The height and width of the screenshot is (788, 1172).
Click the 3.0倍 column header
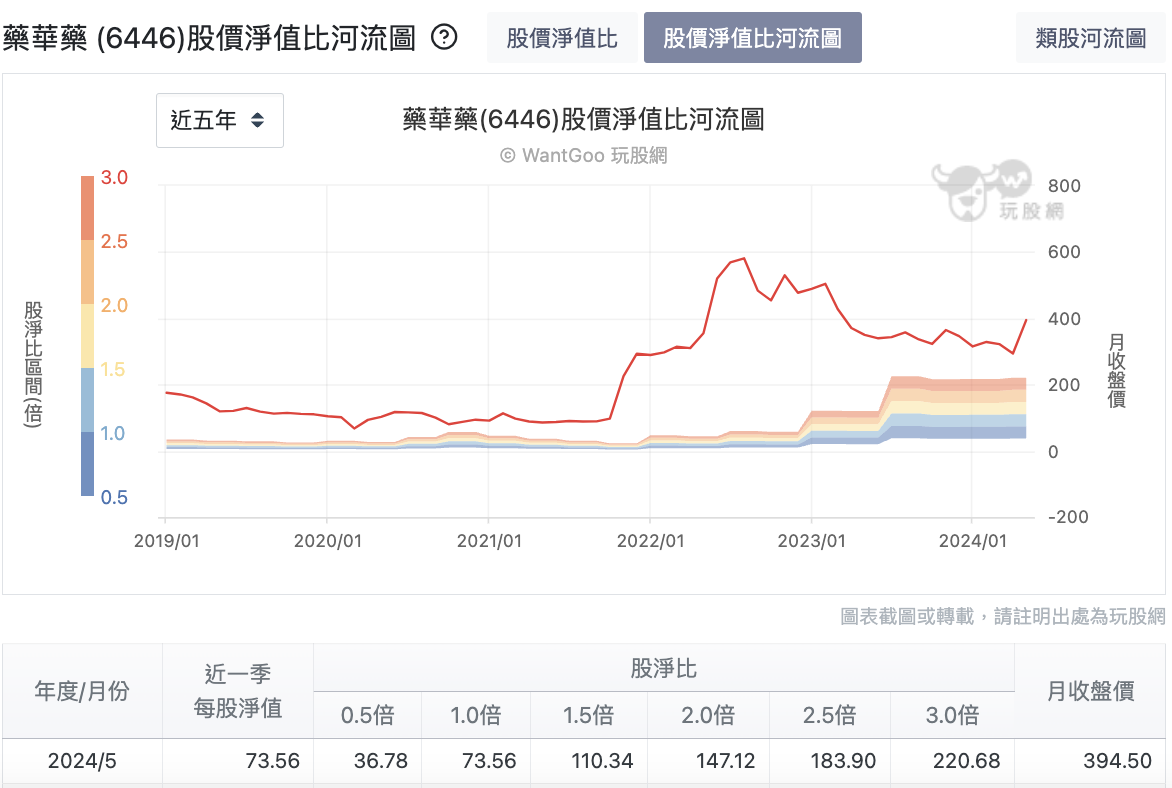tap(952, 715)
